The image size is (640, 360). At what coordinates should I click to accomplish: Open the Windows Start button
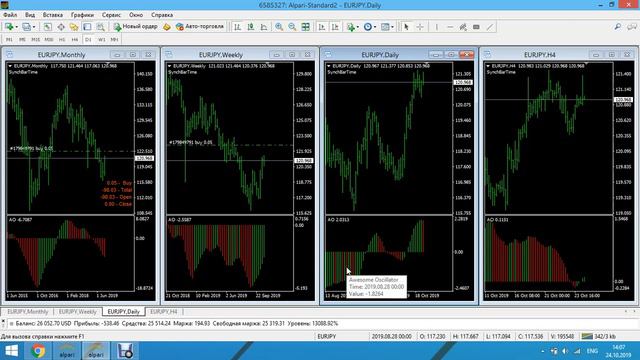tap(11, 351)
